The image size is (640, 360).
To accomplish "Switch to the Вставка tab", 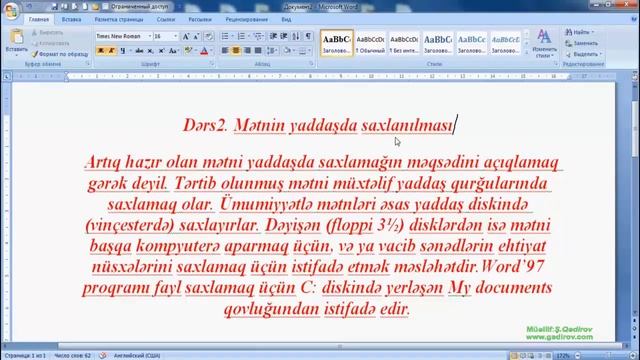I will click(x=71, y=19).
